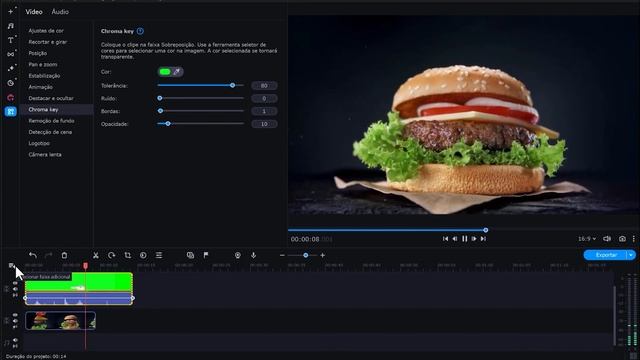Open the Estabilização tool

pyautogui.click(x=44, y=76)
